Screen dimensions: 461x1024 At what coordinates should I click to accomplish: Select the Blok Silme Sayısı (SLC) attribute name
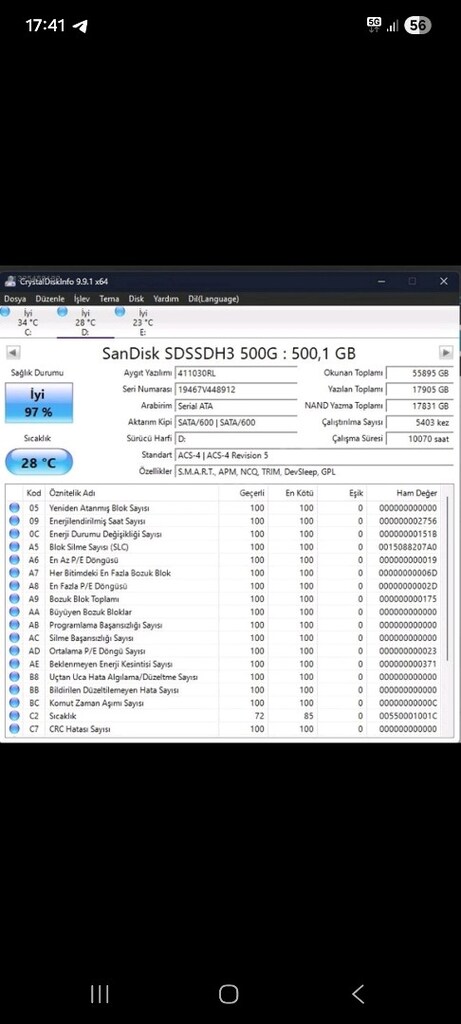coord(89,547)
